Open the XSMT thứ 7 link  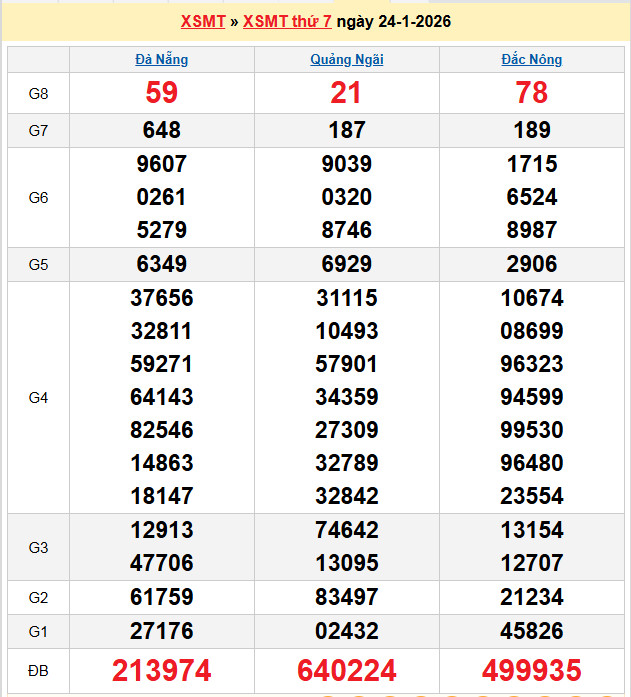[287, 22]
